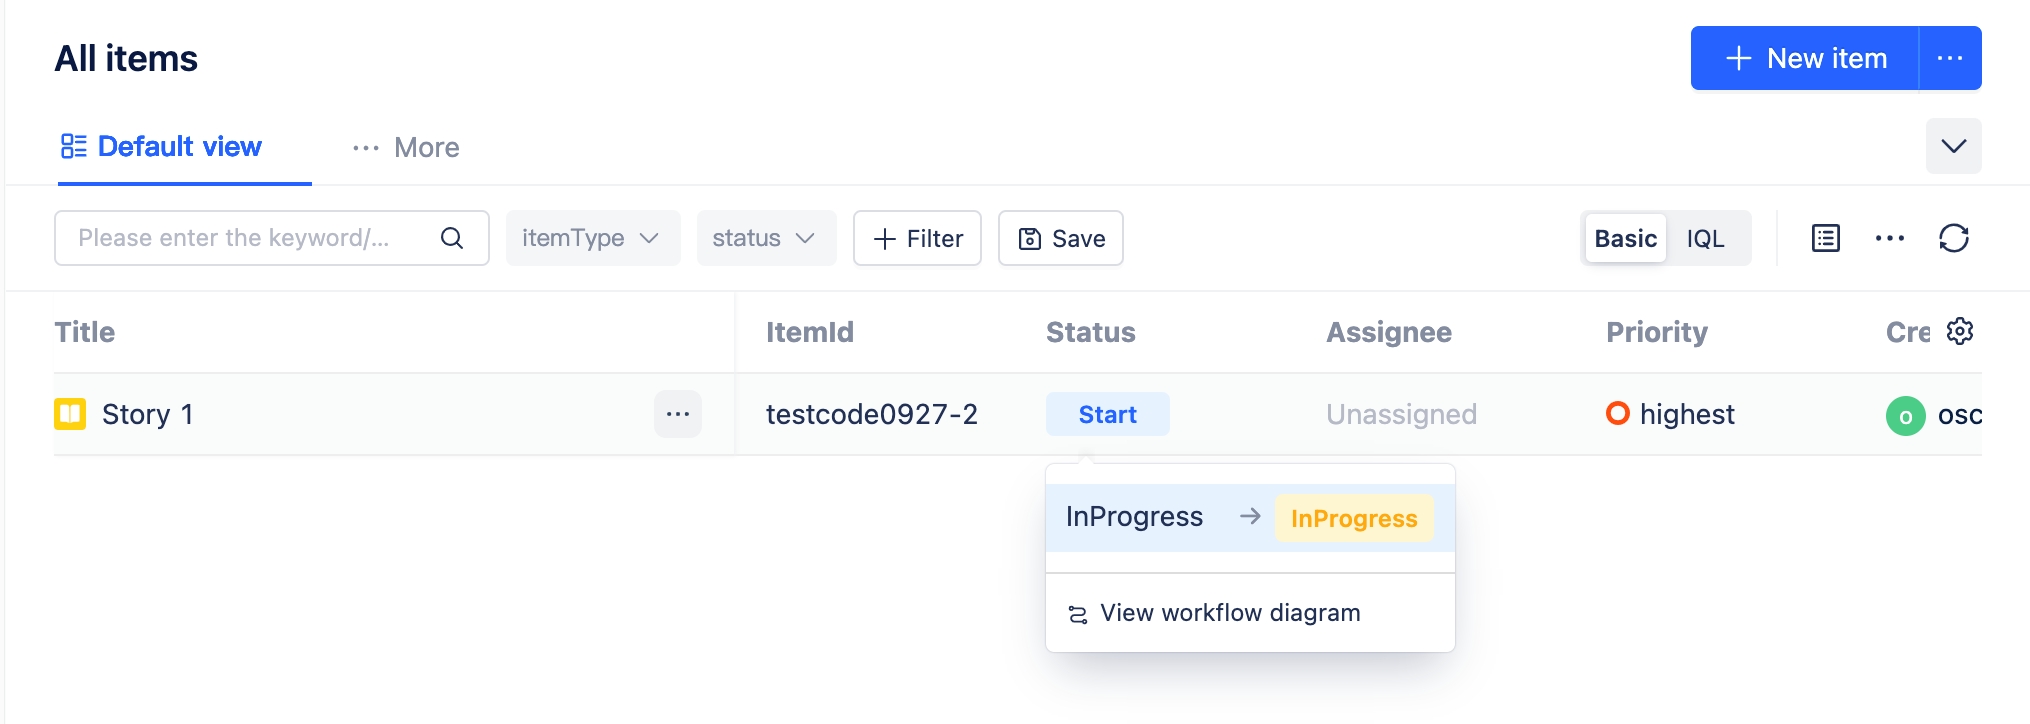Click the yellow Story type icon

click(x=70, y=414)
